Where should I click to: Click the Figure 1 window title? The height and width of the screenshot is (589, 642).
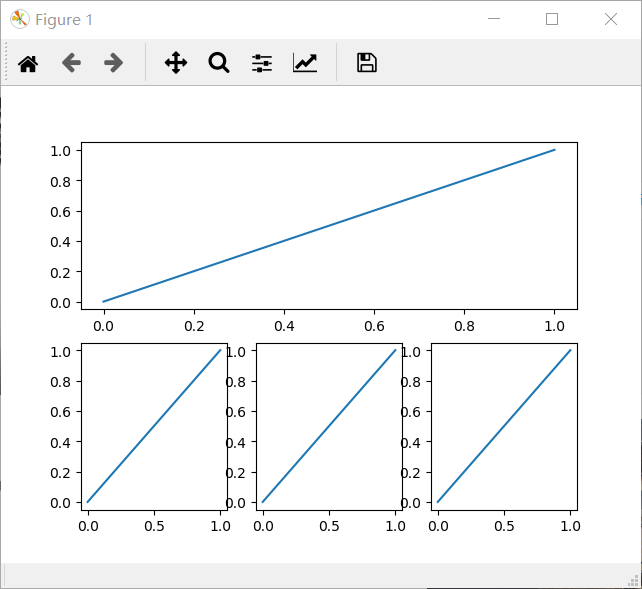tap(64, 20)
